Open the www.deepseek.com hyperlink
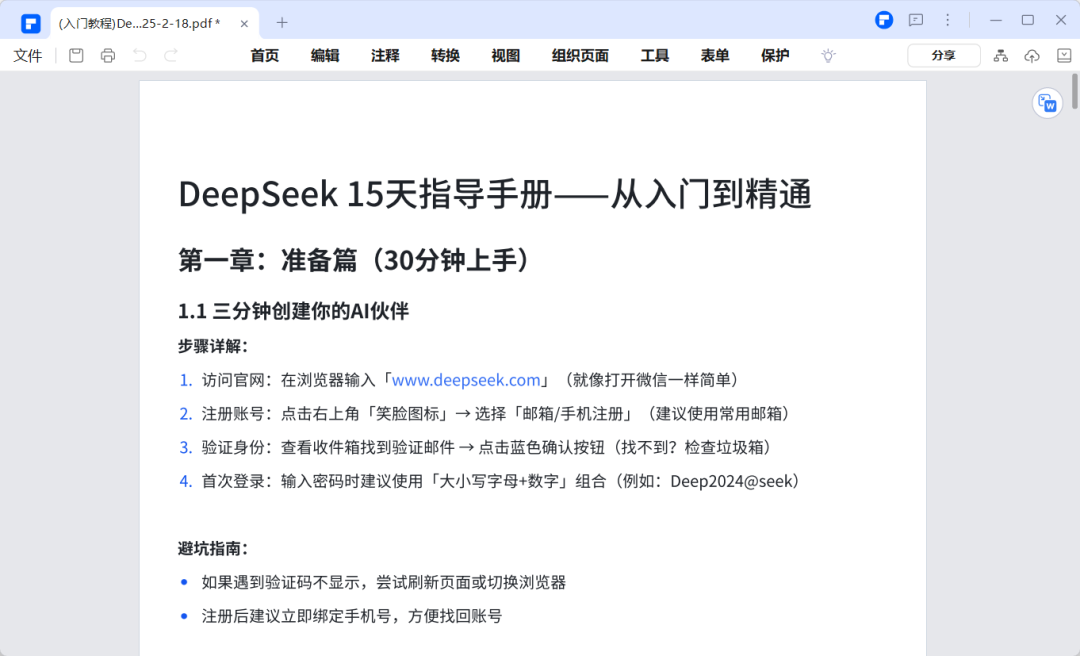The width and height of the screenshot is (1080, 656). [x=466, y=380]
